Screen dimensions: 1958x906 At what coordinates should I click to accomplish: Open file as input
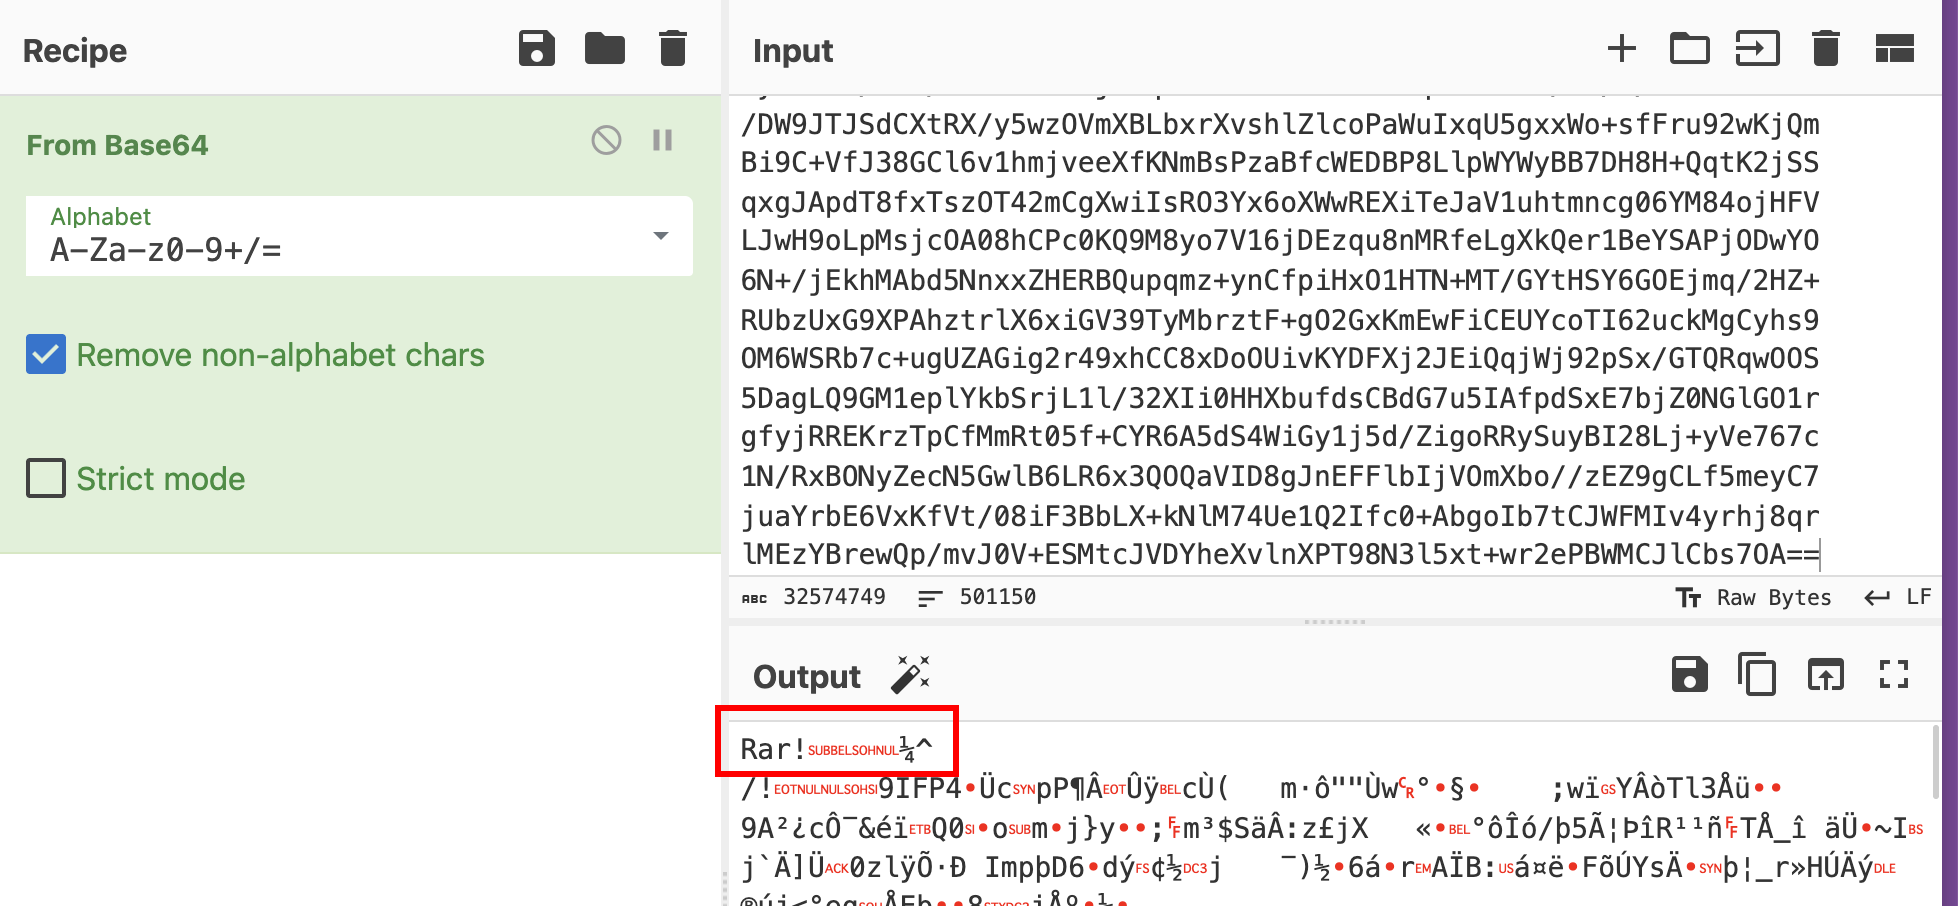pyautogui.click(x=1757, y=48)
